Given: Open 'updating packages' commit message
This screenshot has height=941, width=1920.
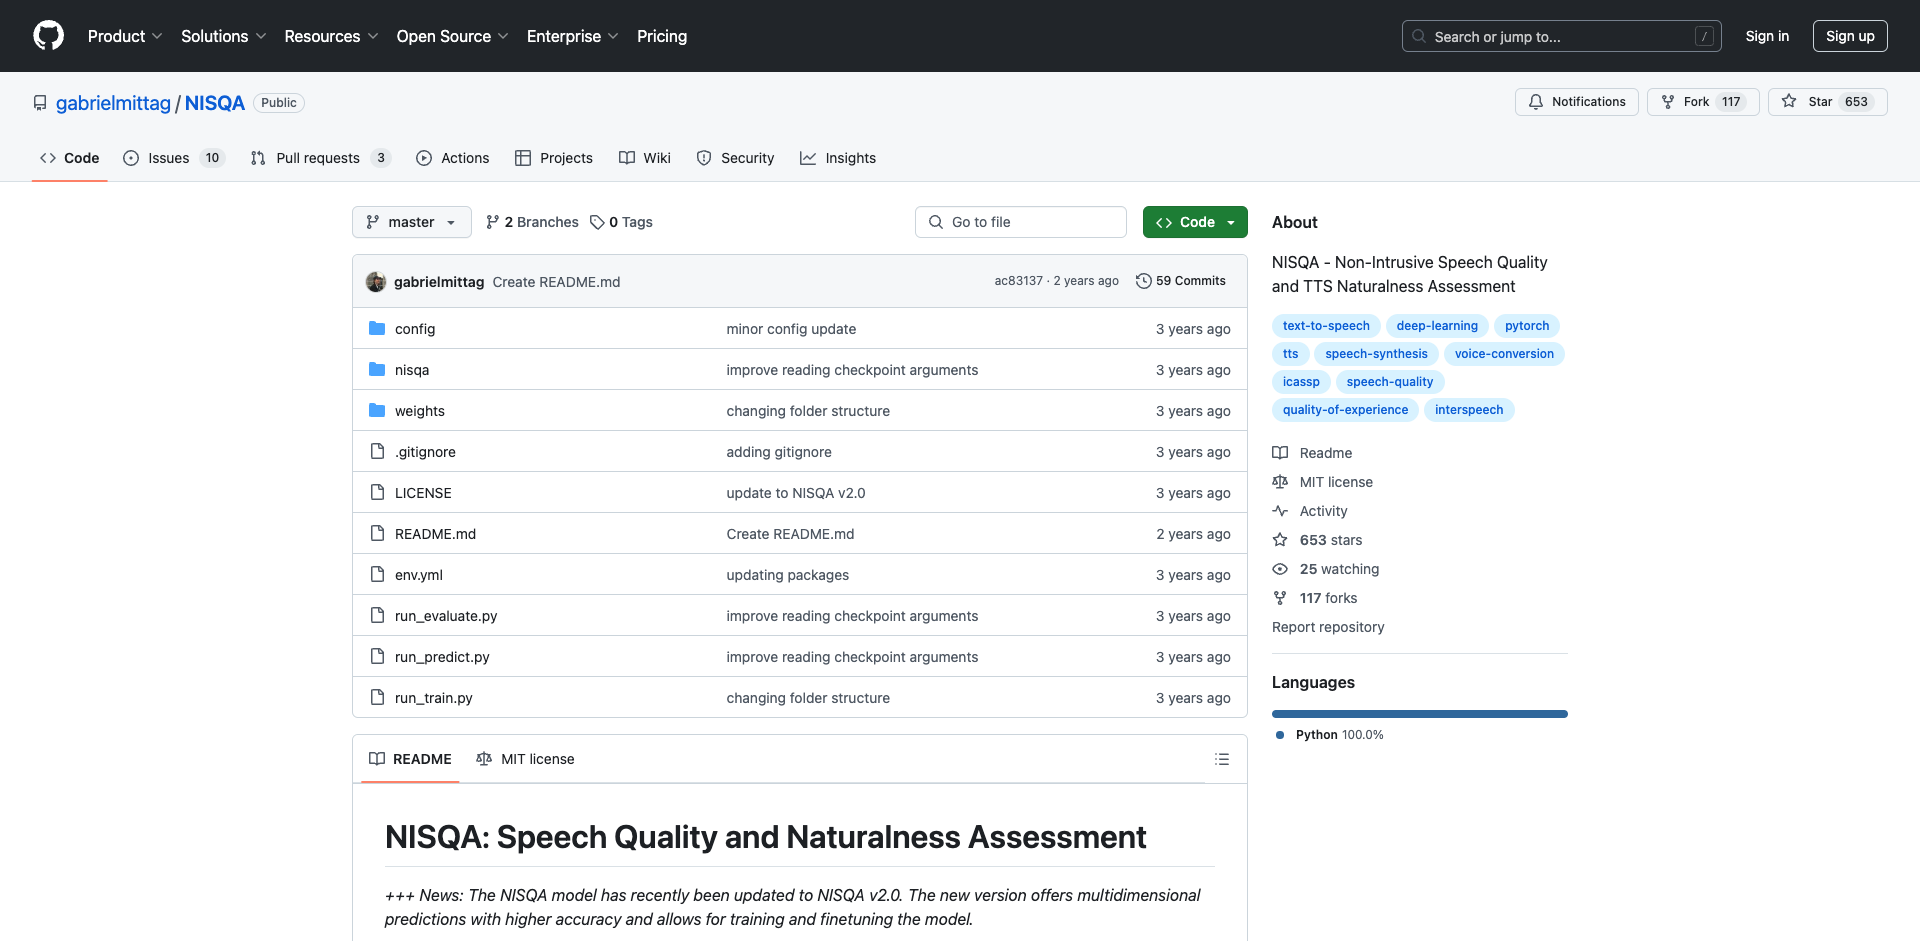Looking at the screenshot, I should click(788, 575).
